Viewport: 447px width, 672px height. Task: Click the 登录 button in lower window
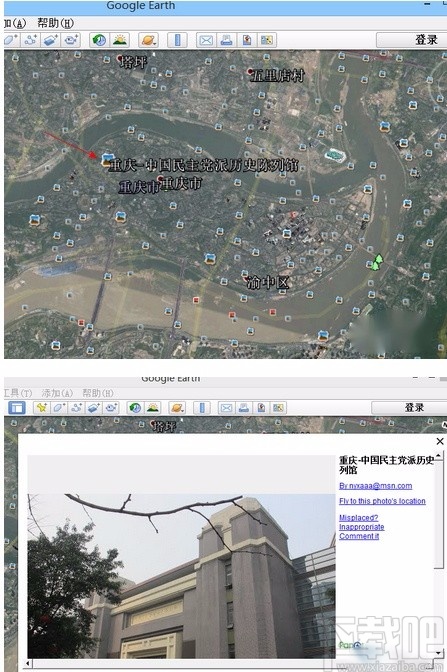point(409,408)
